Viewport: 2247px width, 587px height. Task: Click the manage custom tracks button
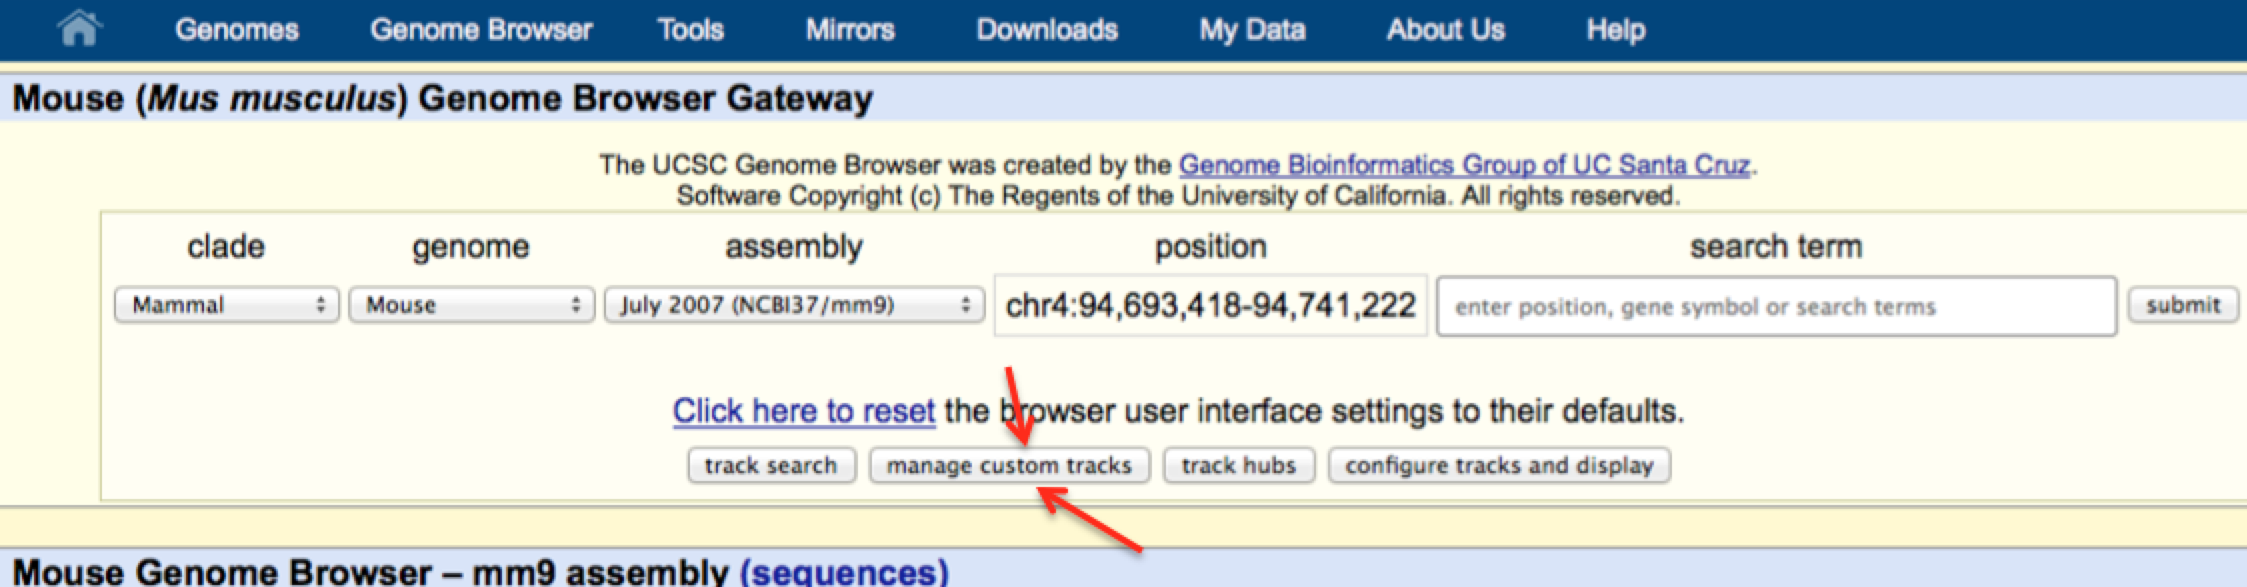pos(1009,465)
